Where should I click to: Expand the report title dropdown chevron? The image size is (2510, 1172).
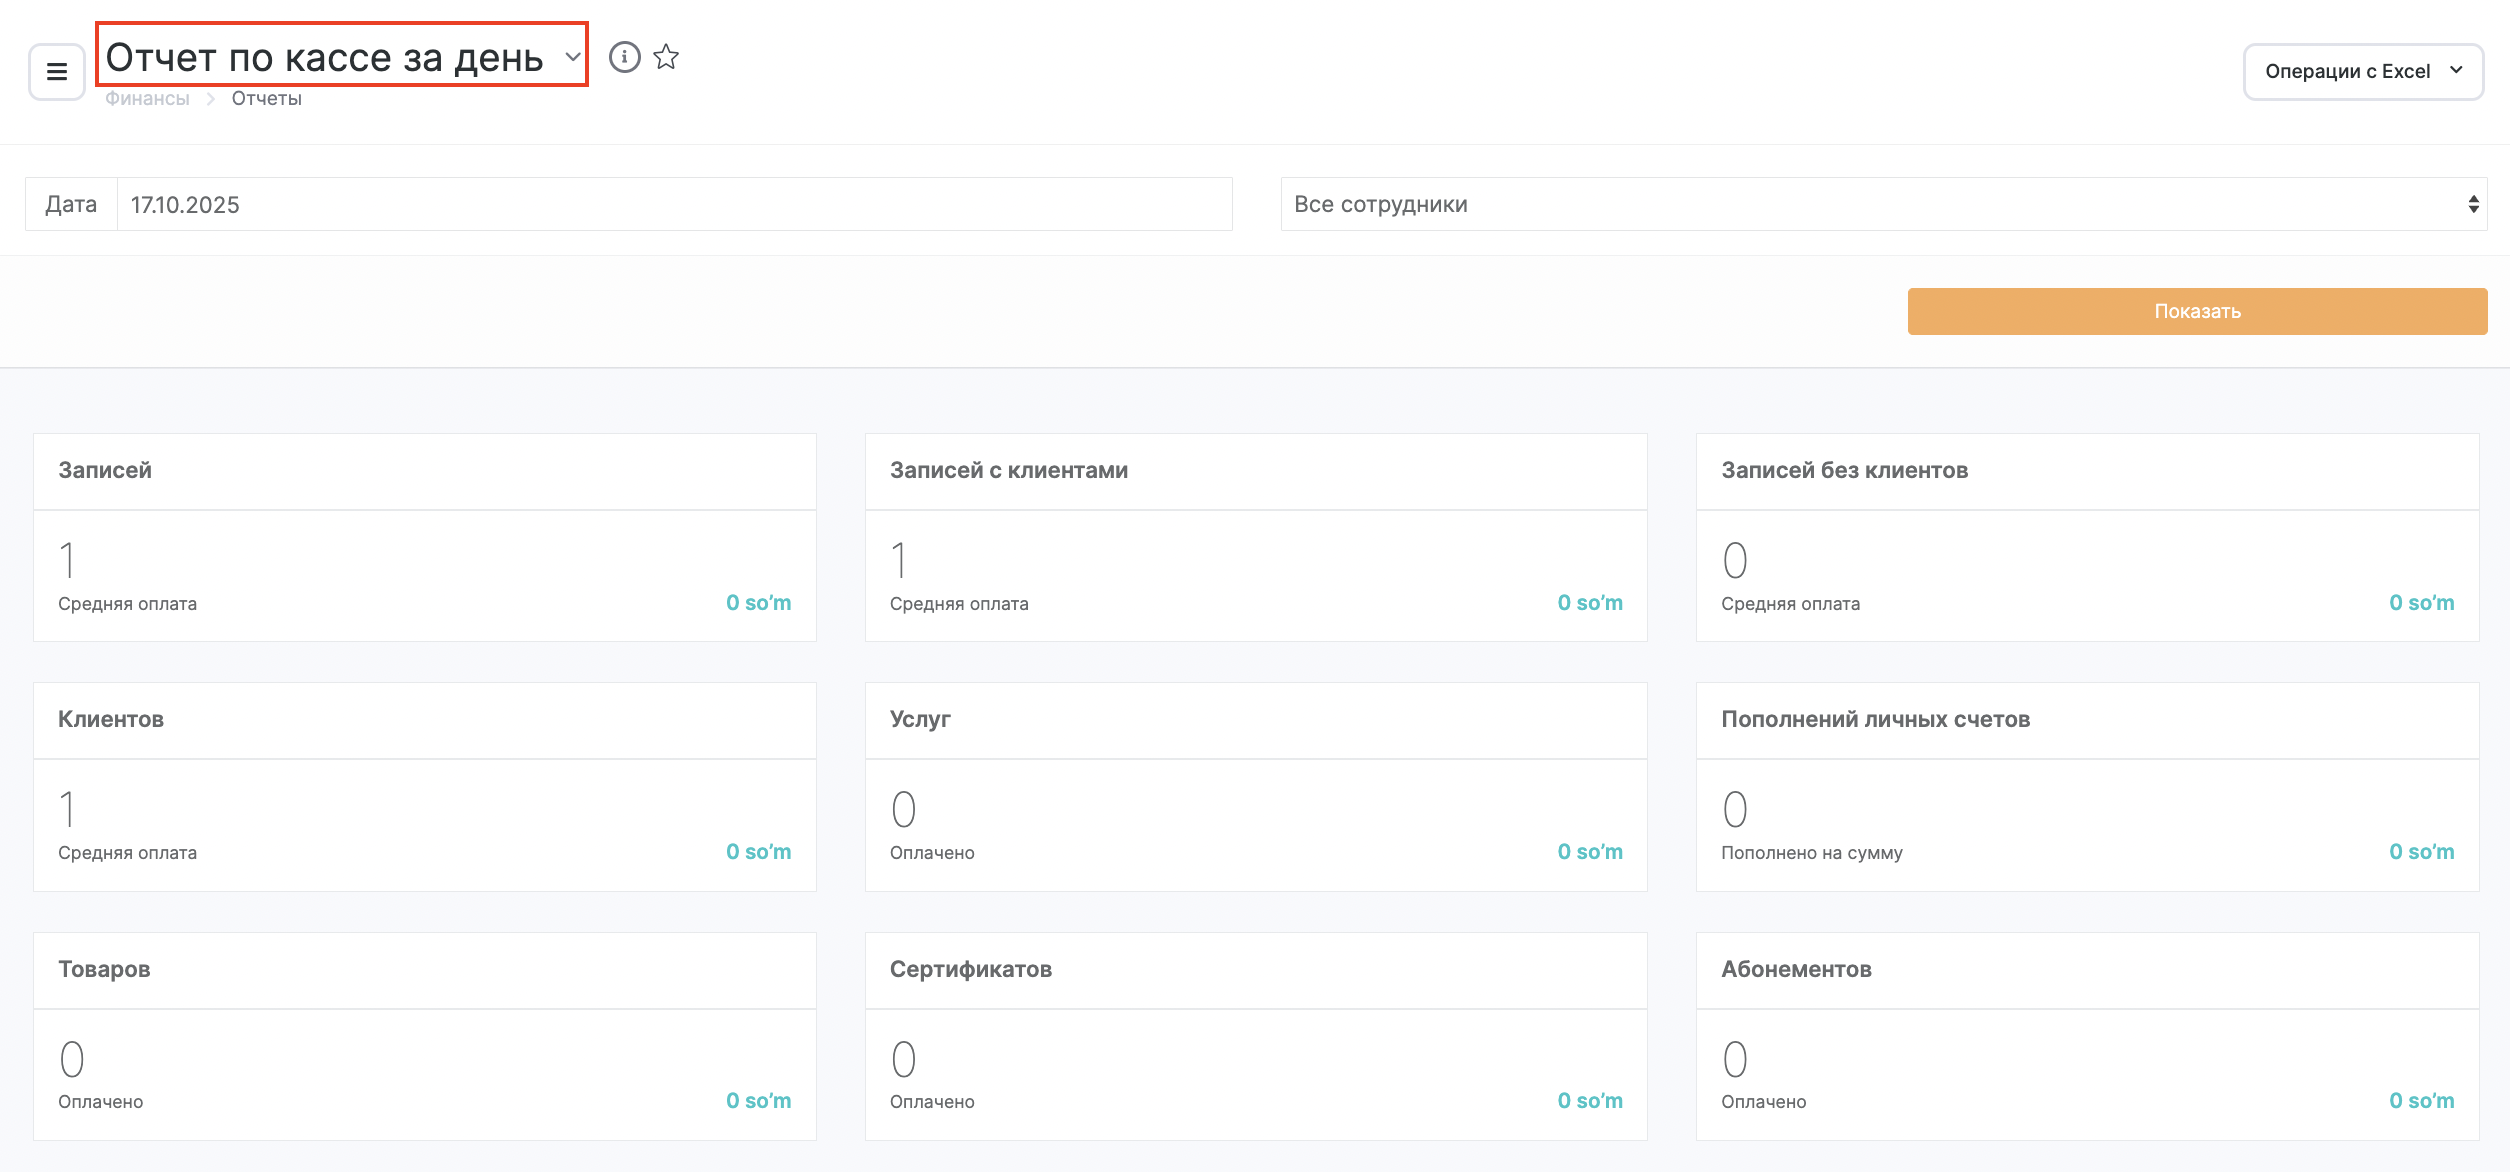pos(573,56)
